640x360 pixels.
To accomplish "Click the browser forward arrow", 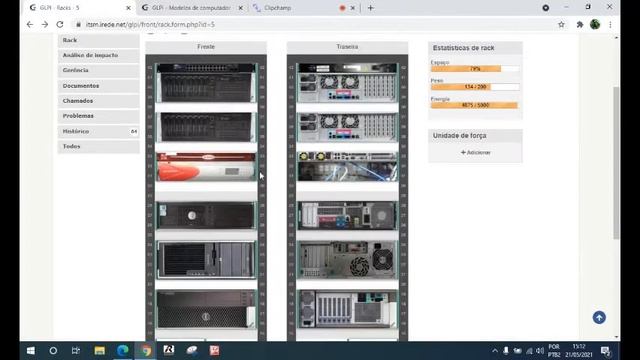I will 44,24.
